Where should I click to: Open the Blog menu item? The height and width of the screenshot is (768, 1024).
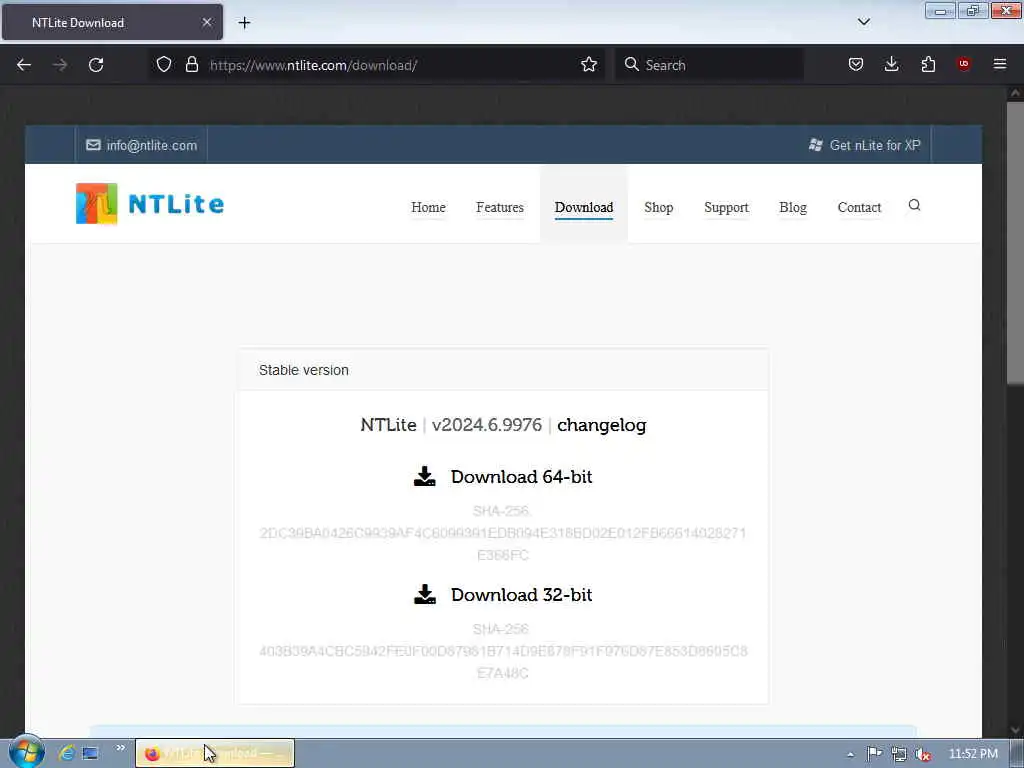(x=793, y=207)
